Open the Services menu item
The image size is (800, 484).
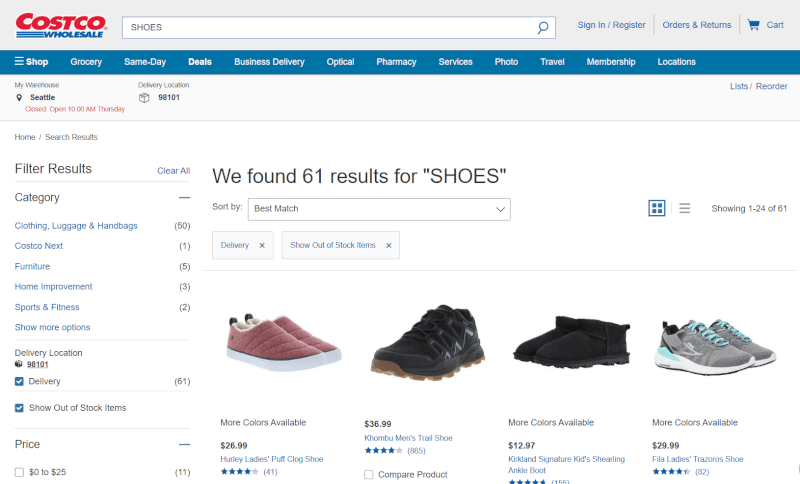pyautogui.click(x=456, y=62)
